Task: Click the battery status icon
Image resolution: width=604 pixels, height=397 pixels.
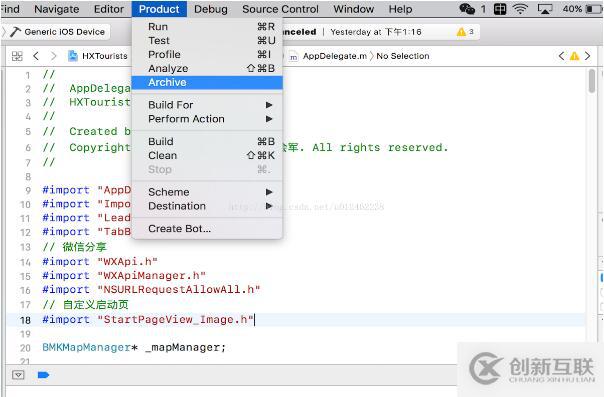Action: [x=594, y=9]
